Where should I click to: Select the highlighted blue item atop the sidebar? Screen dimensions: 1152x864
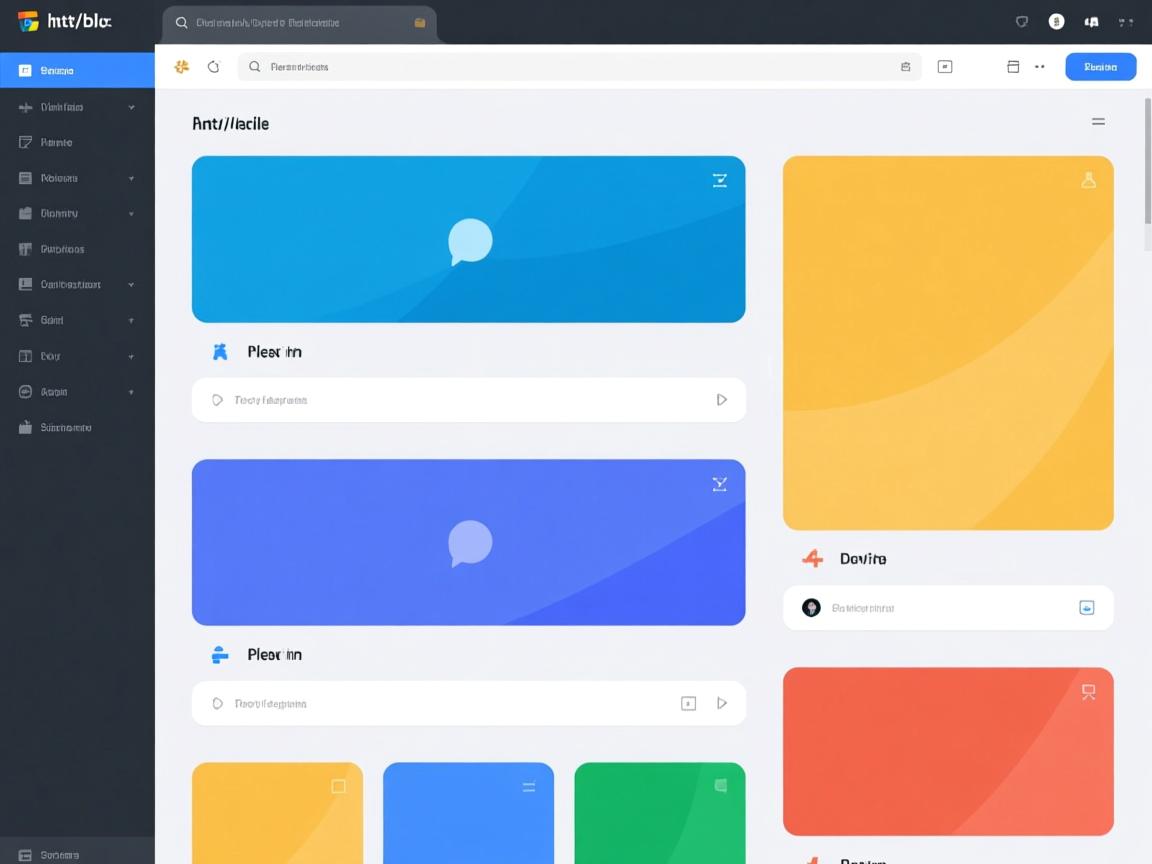pos(77,71)
